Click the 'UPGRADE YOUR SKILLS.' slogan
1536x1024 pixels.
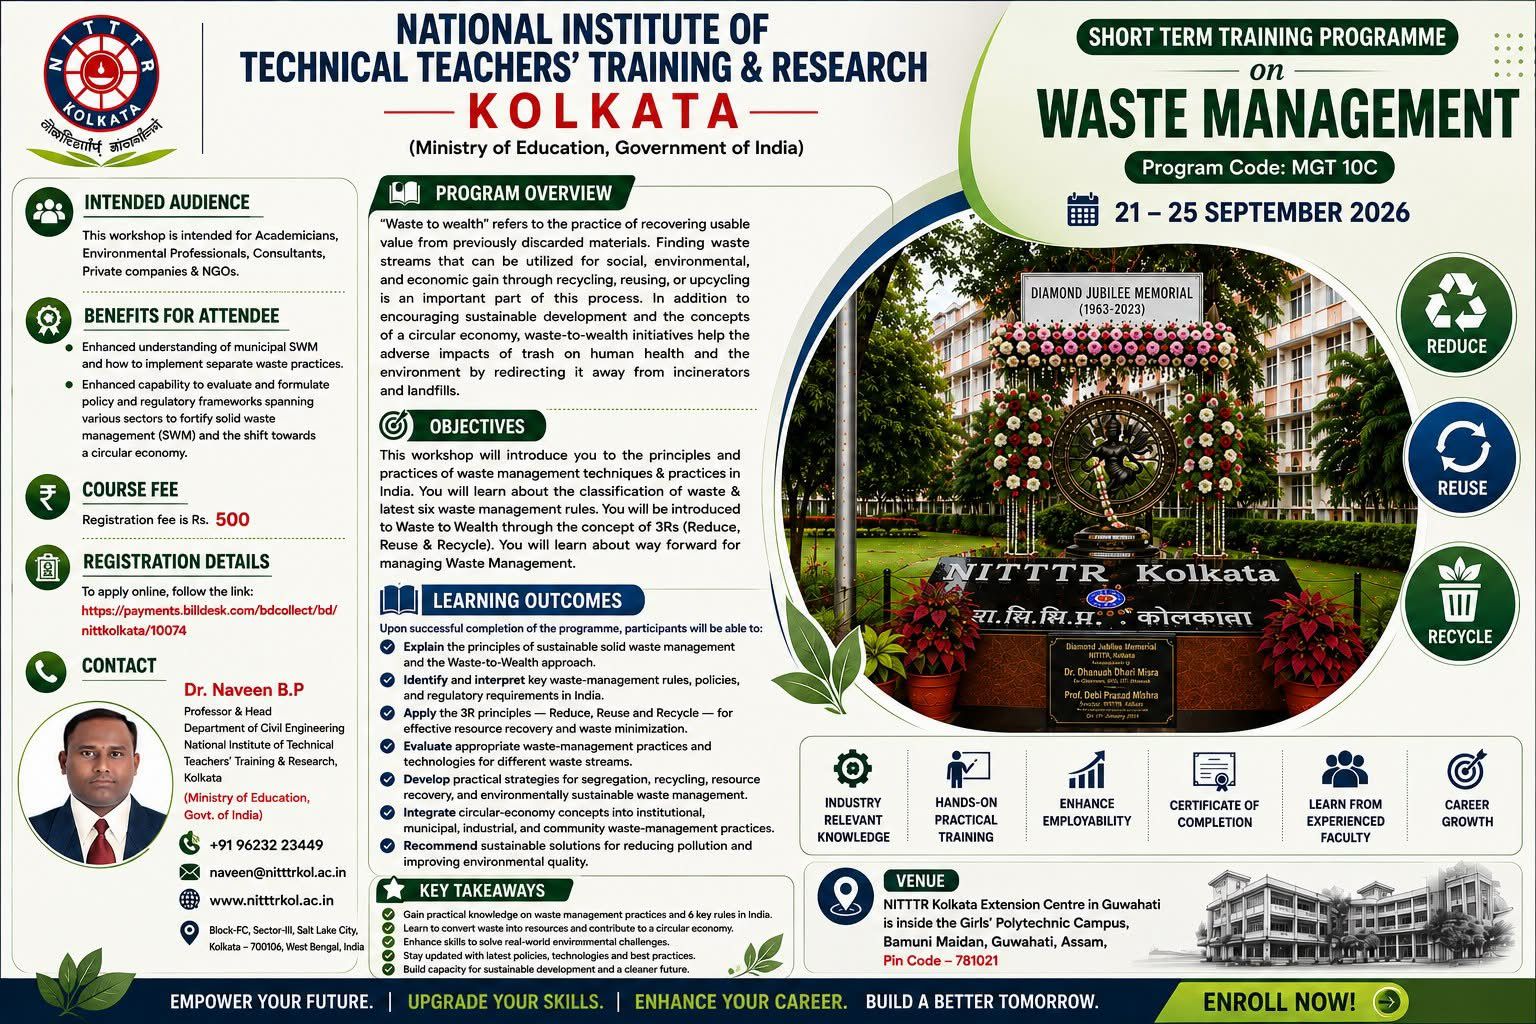(x=505, y=1001)
